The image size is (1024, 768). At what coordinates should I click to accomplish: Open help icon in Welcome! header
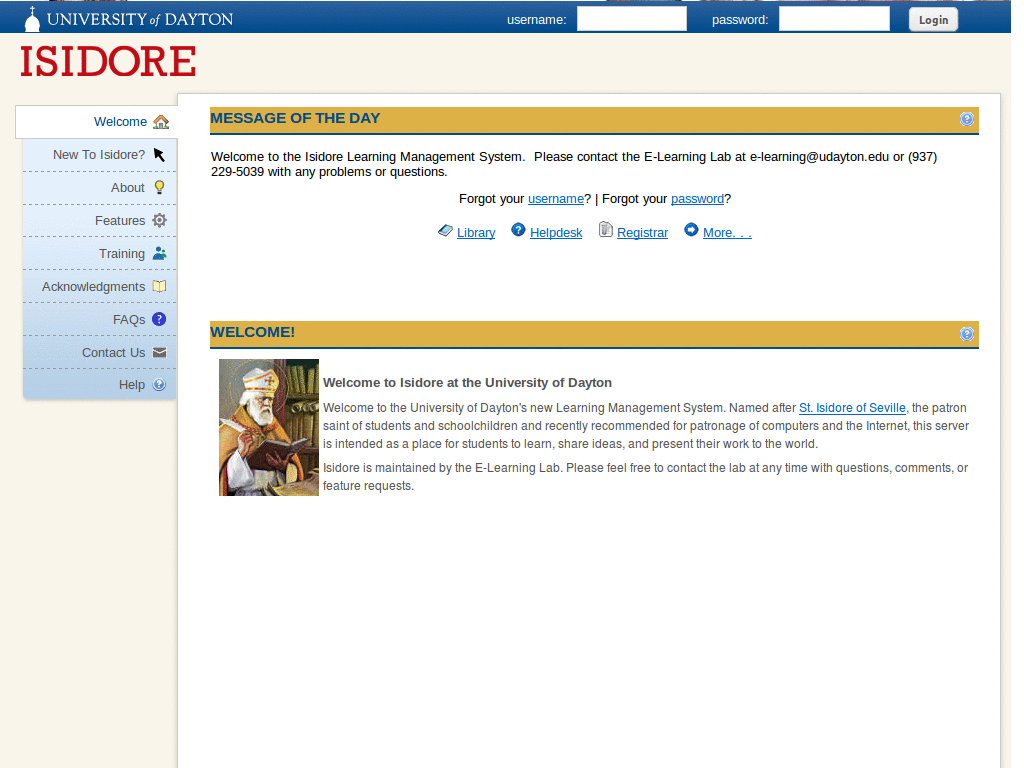967,334
